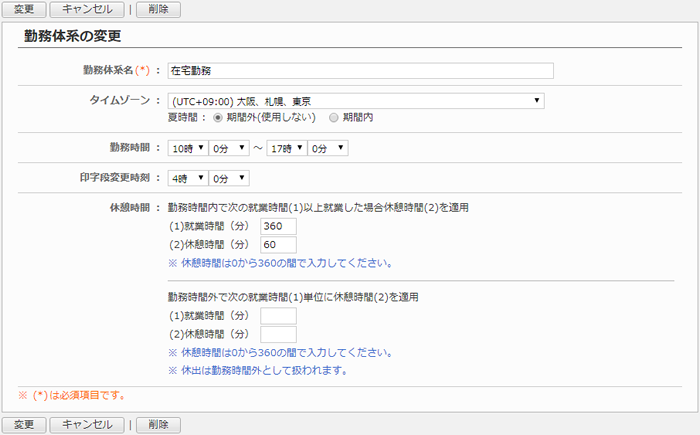
Task: Click empty 休憩時間 field for outside work hours
Action: 278,334
